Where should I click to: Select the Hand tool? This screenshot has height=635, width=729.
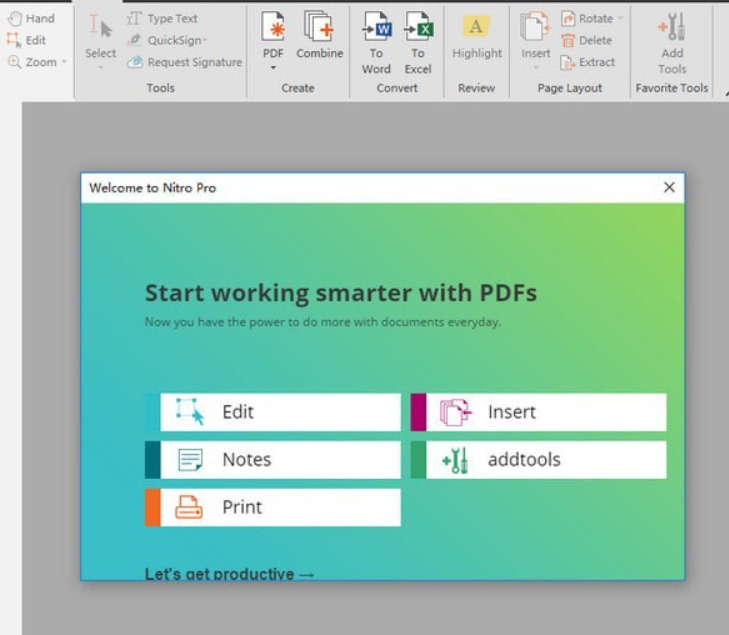coord(31,19)
